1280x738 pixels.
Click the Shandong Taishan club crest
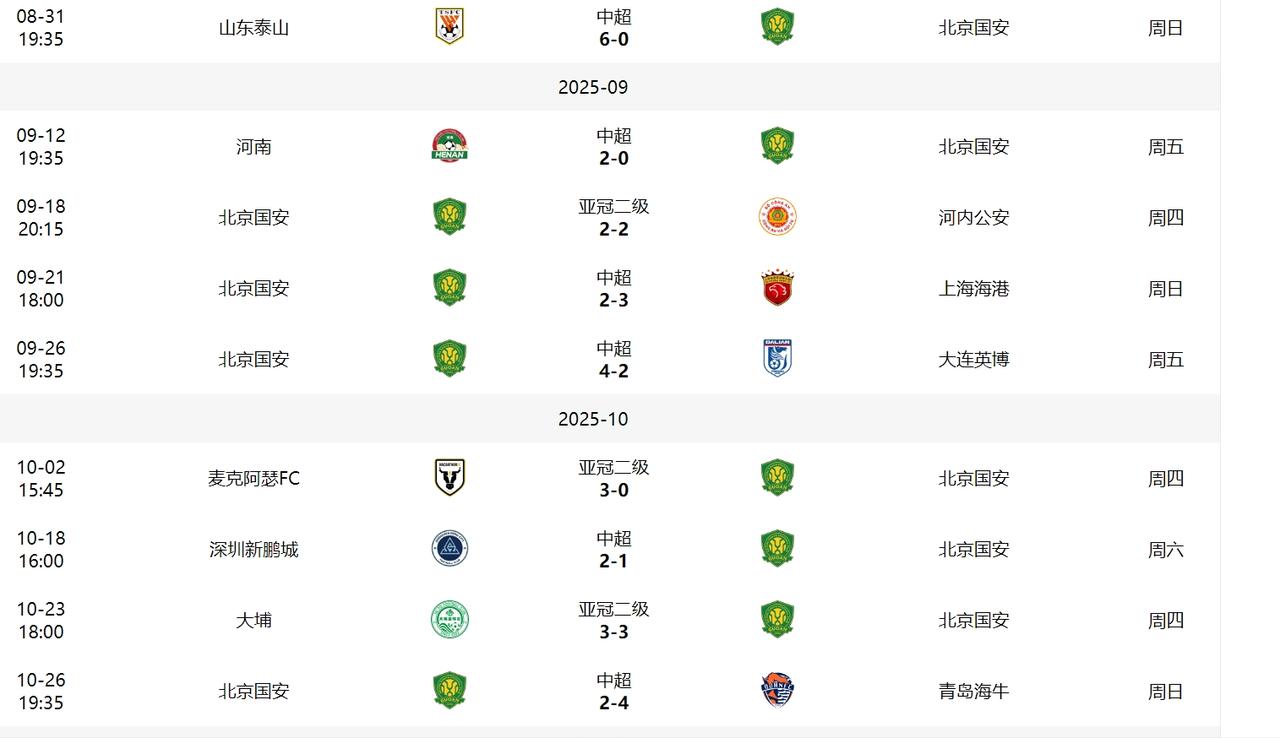pyautogui.click(x=449, y=26)
